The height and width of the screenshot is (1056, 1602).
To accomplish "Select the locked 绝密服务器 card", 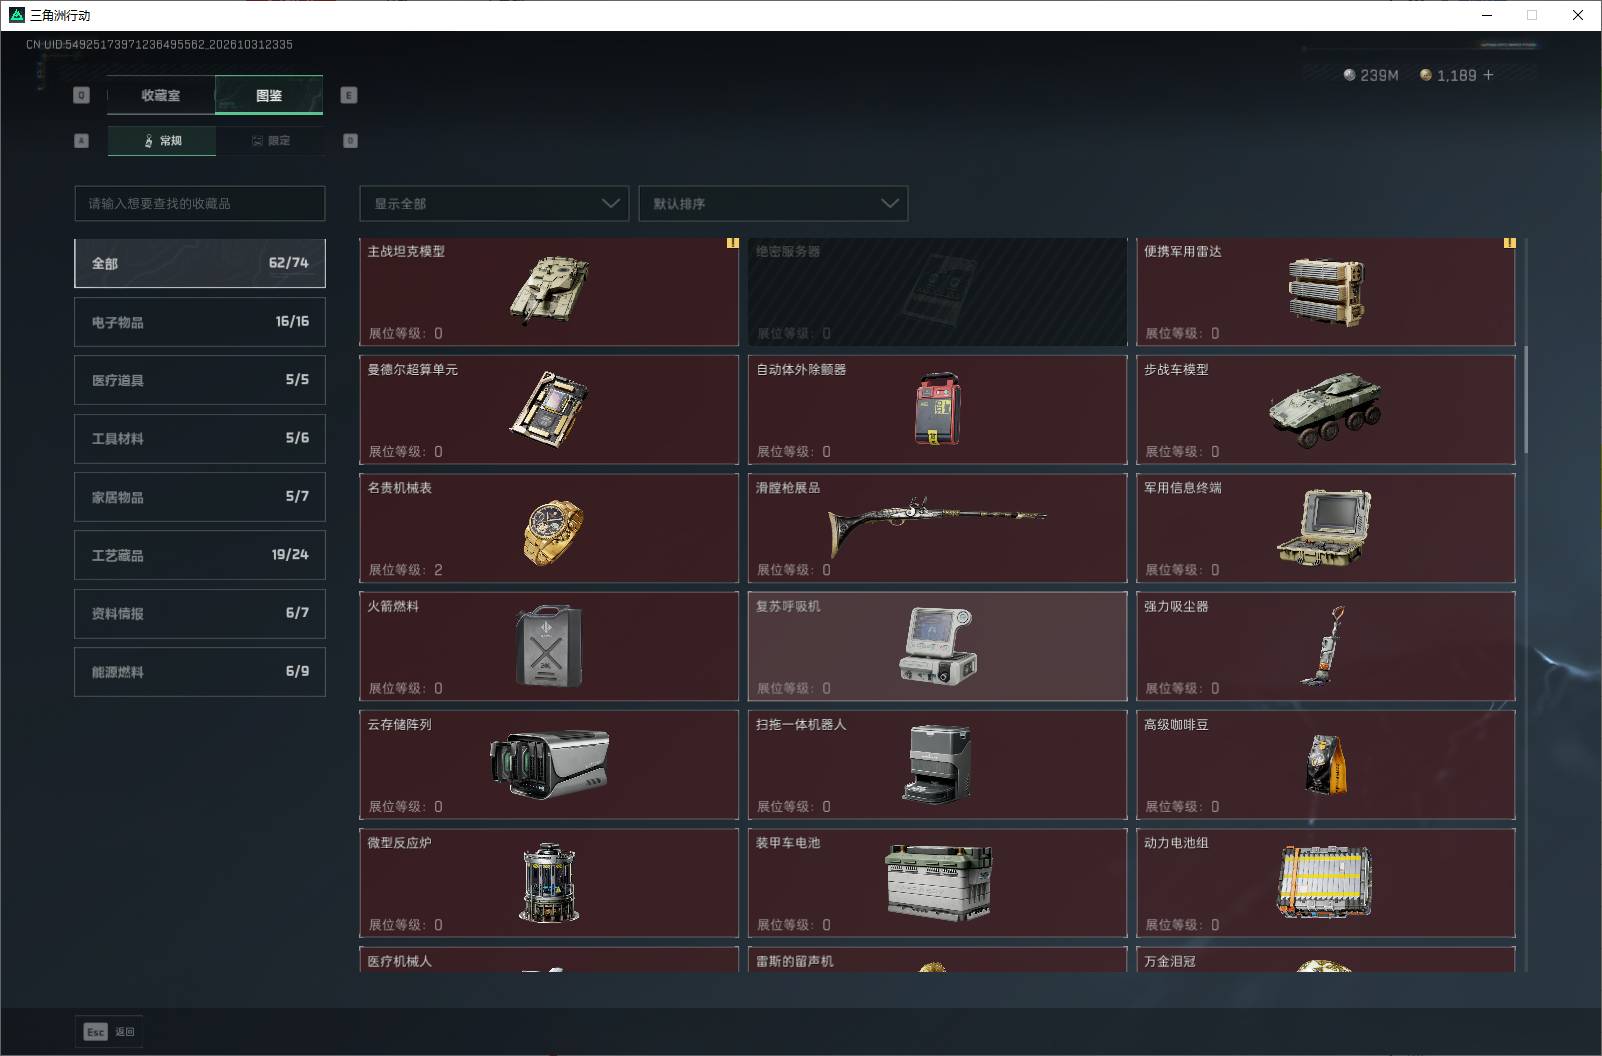I will coord(938,292).
